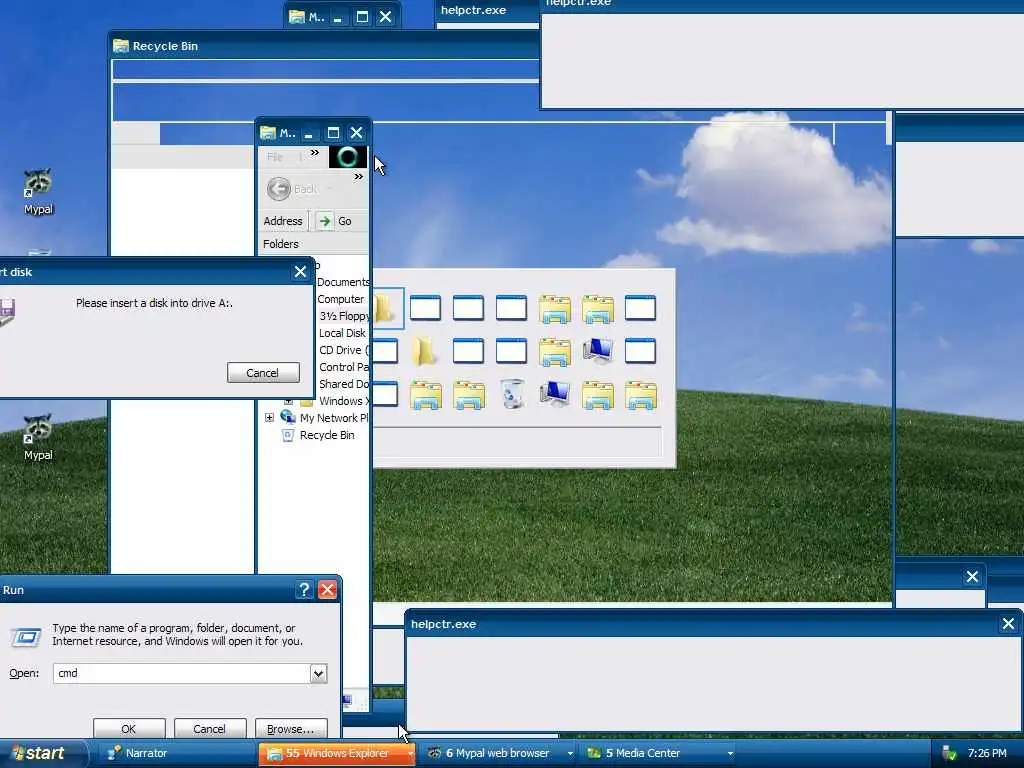Switch to the 55 Windows Explorer taskbar group
The height and width of the screenshot is (768, 1024).
pos(337,754)
